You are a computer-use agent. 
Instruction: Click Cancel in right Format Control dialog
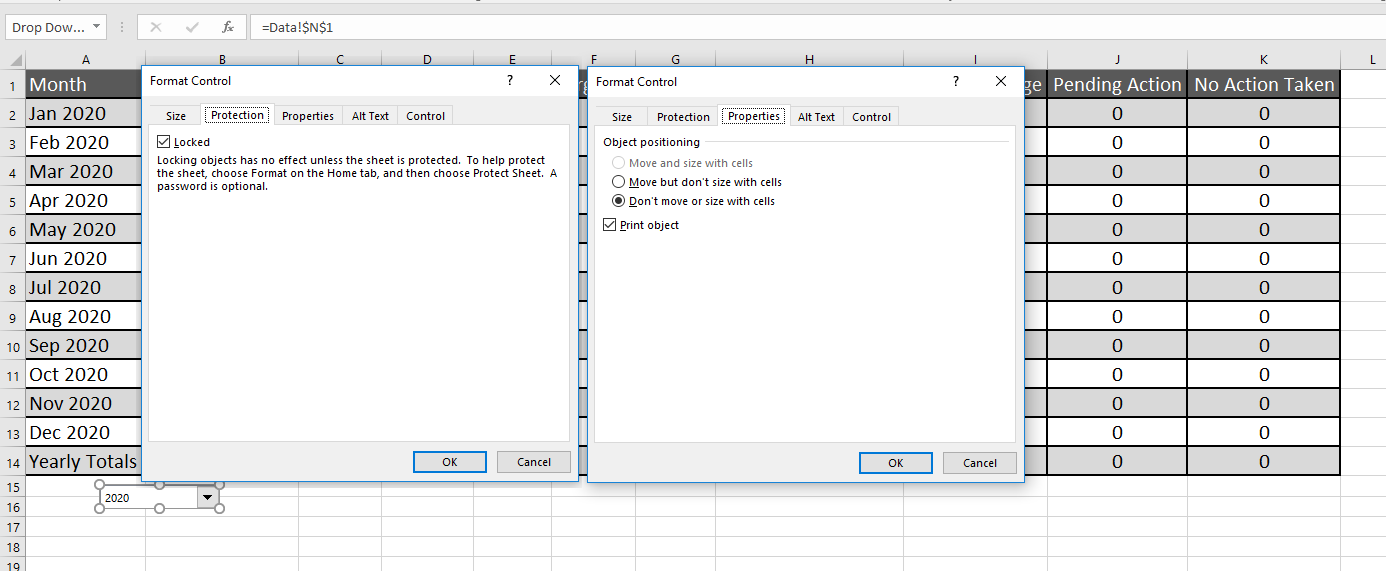980,463
